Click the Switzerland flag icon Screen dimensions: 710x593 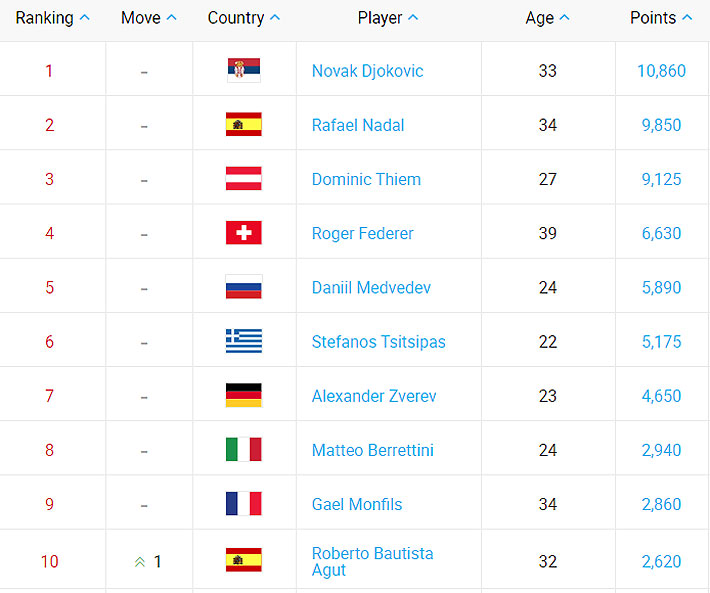pos(244,233)
